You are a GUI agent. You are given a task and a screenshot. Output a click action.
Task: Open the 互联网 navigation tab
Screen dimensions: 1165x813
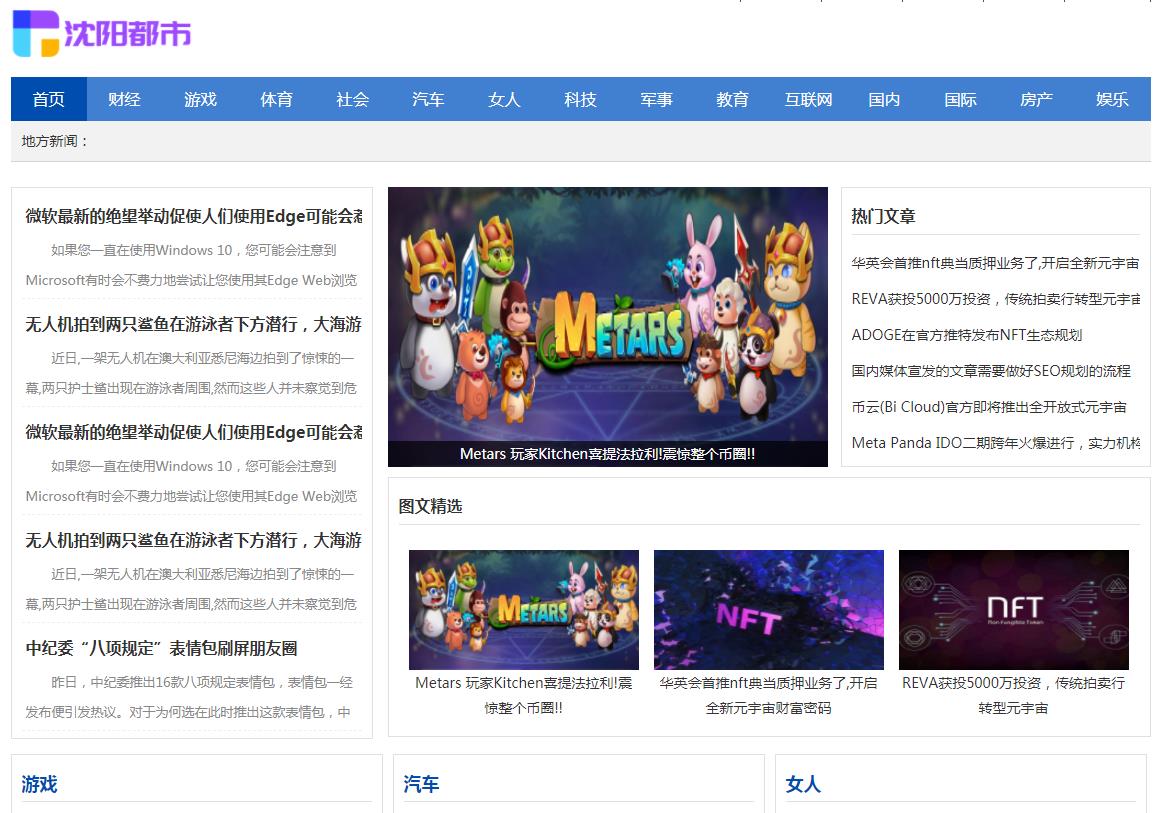pos(808,99)
